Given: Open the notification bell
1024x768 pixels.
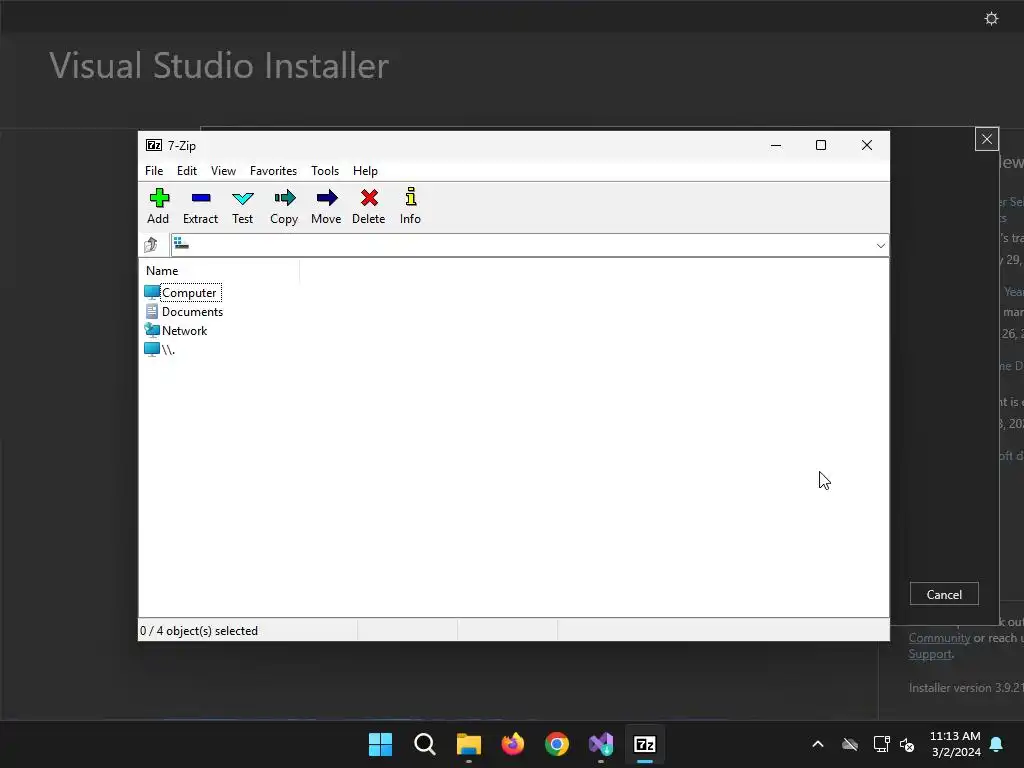Looking at the screenshot, I should coord(997,744).
